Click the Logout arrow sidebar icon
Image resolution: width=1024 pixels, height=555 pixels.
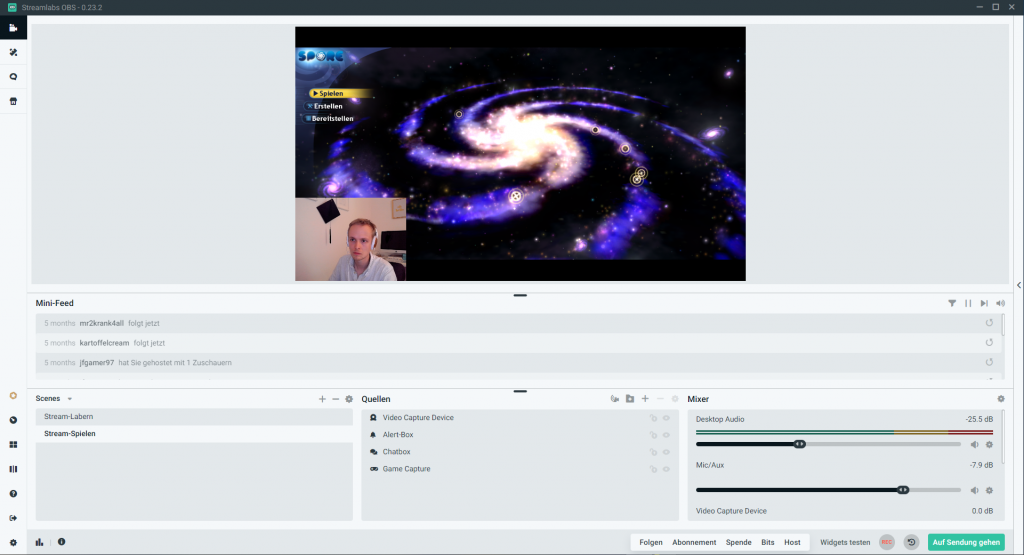tap(13, 518)
